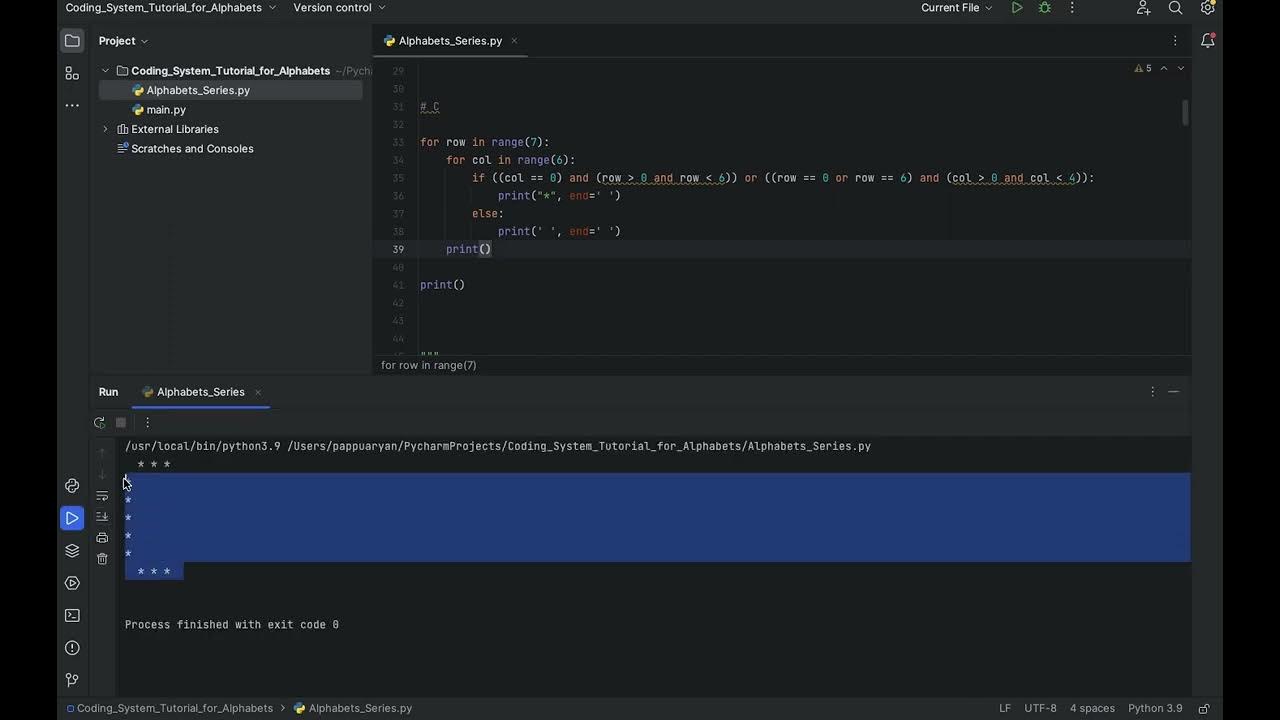
Task: Click Python 3.9 interpreter in status bar
Action: pos(1155,708)
